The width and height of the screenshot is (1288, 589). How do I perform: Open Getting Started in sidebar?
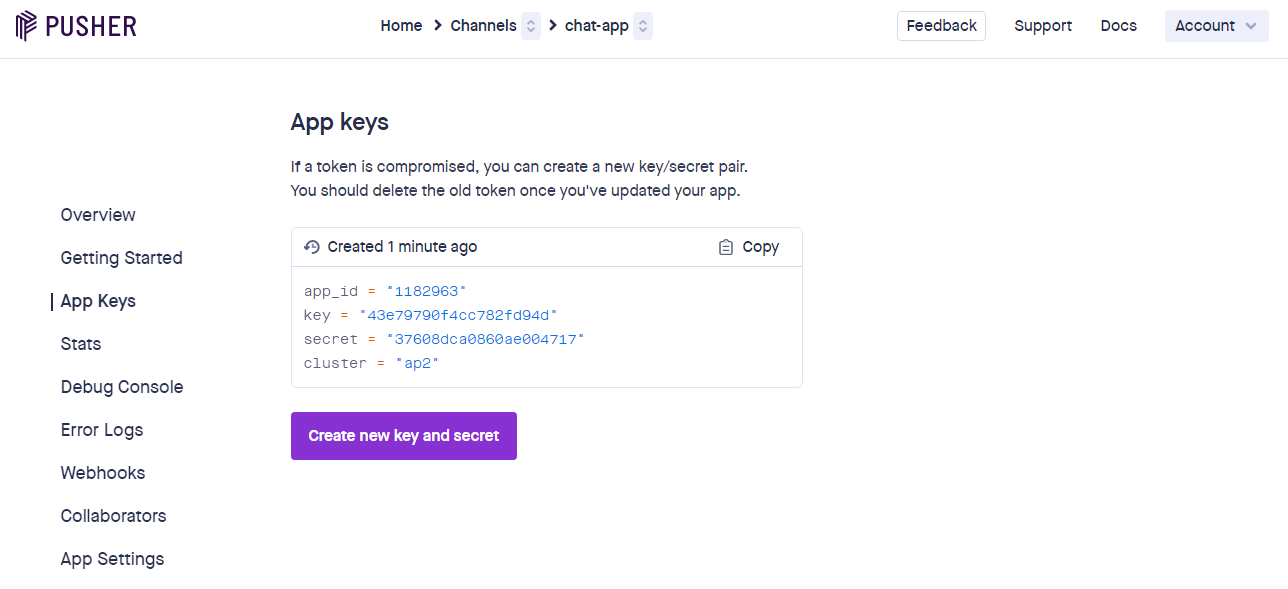(x=122, y=258)
